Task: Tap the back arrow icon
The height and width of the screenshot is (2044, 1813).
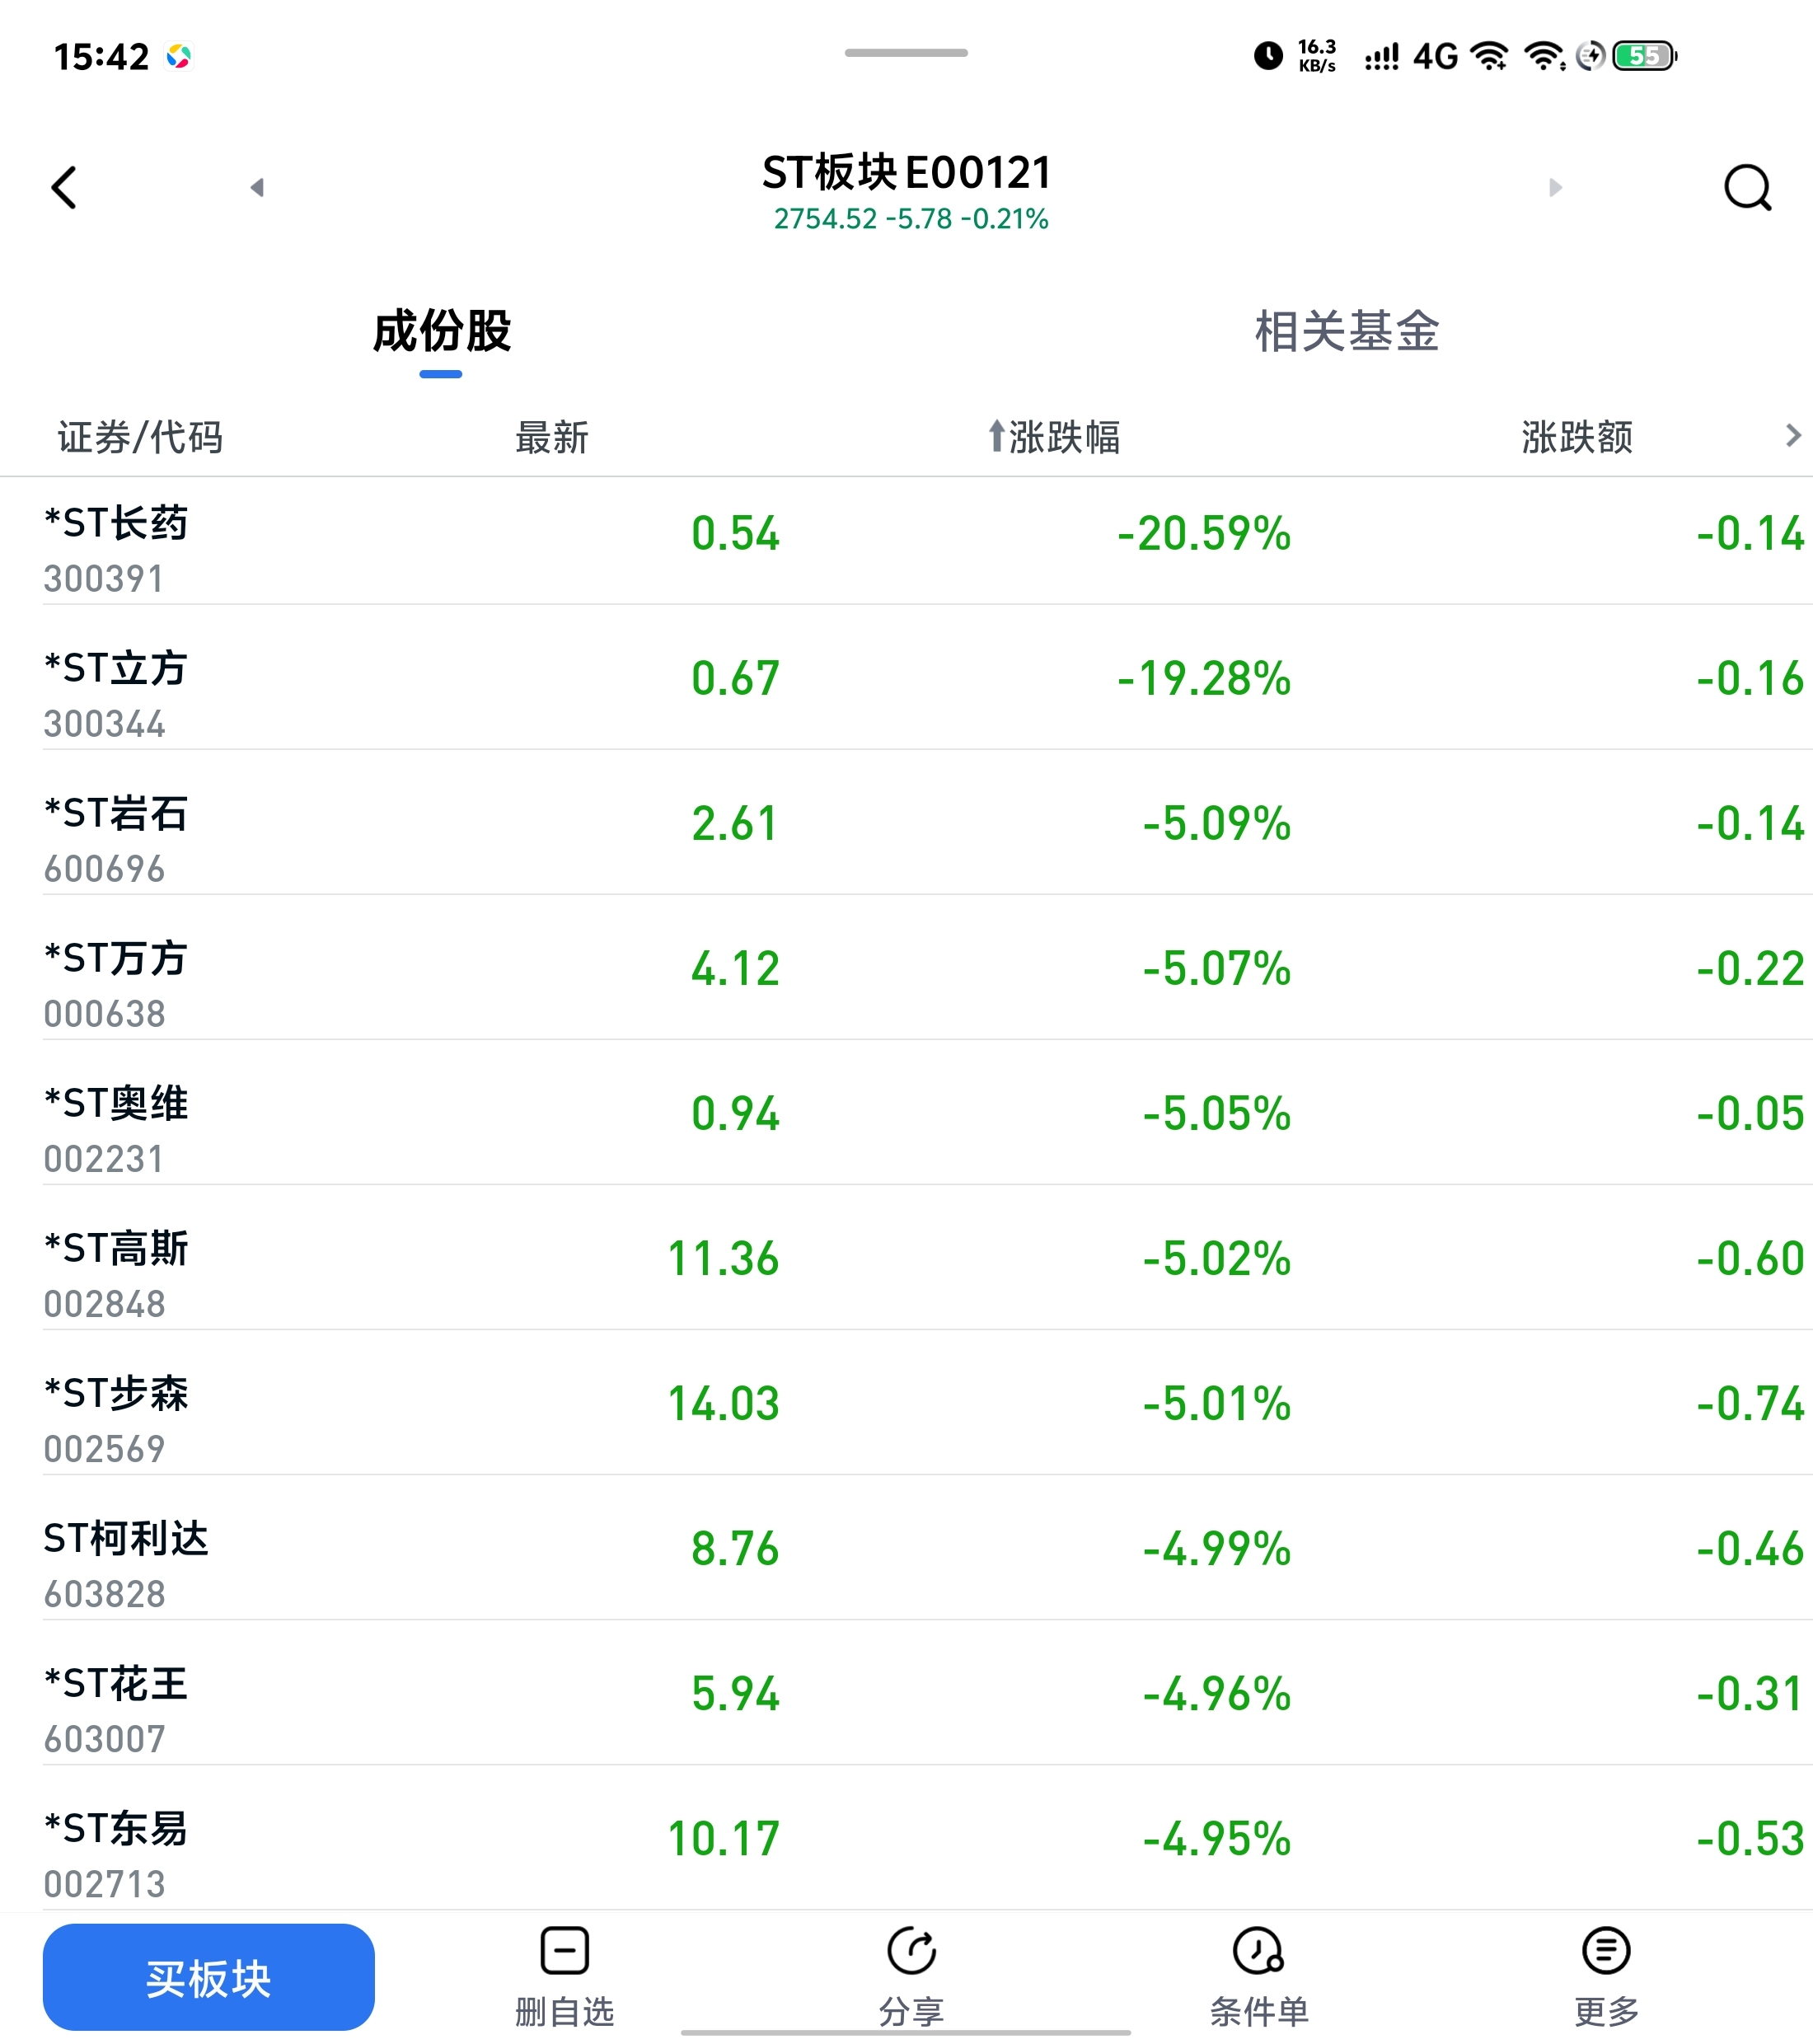Action: tap(65, 187)
